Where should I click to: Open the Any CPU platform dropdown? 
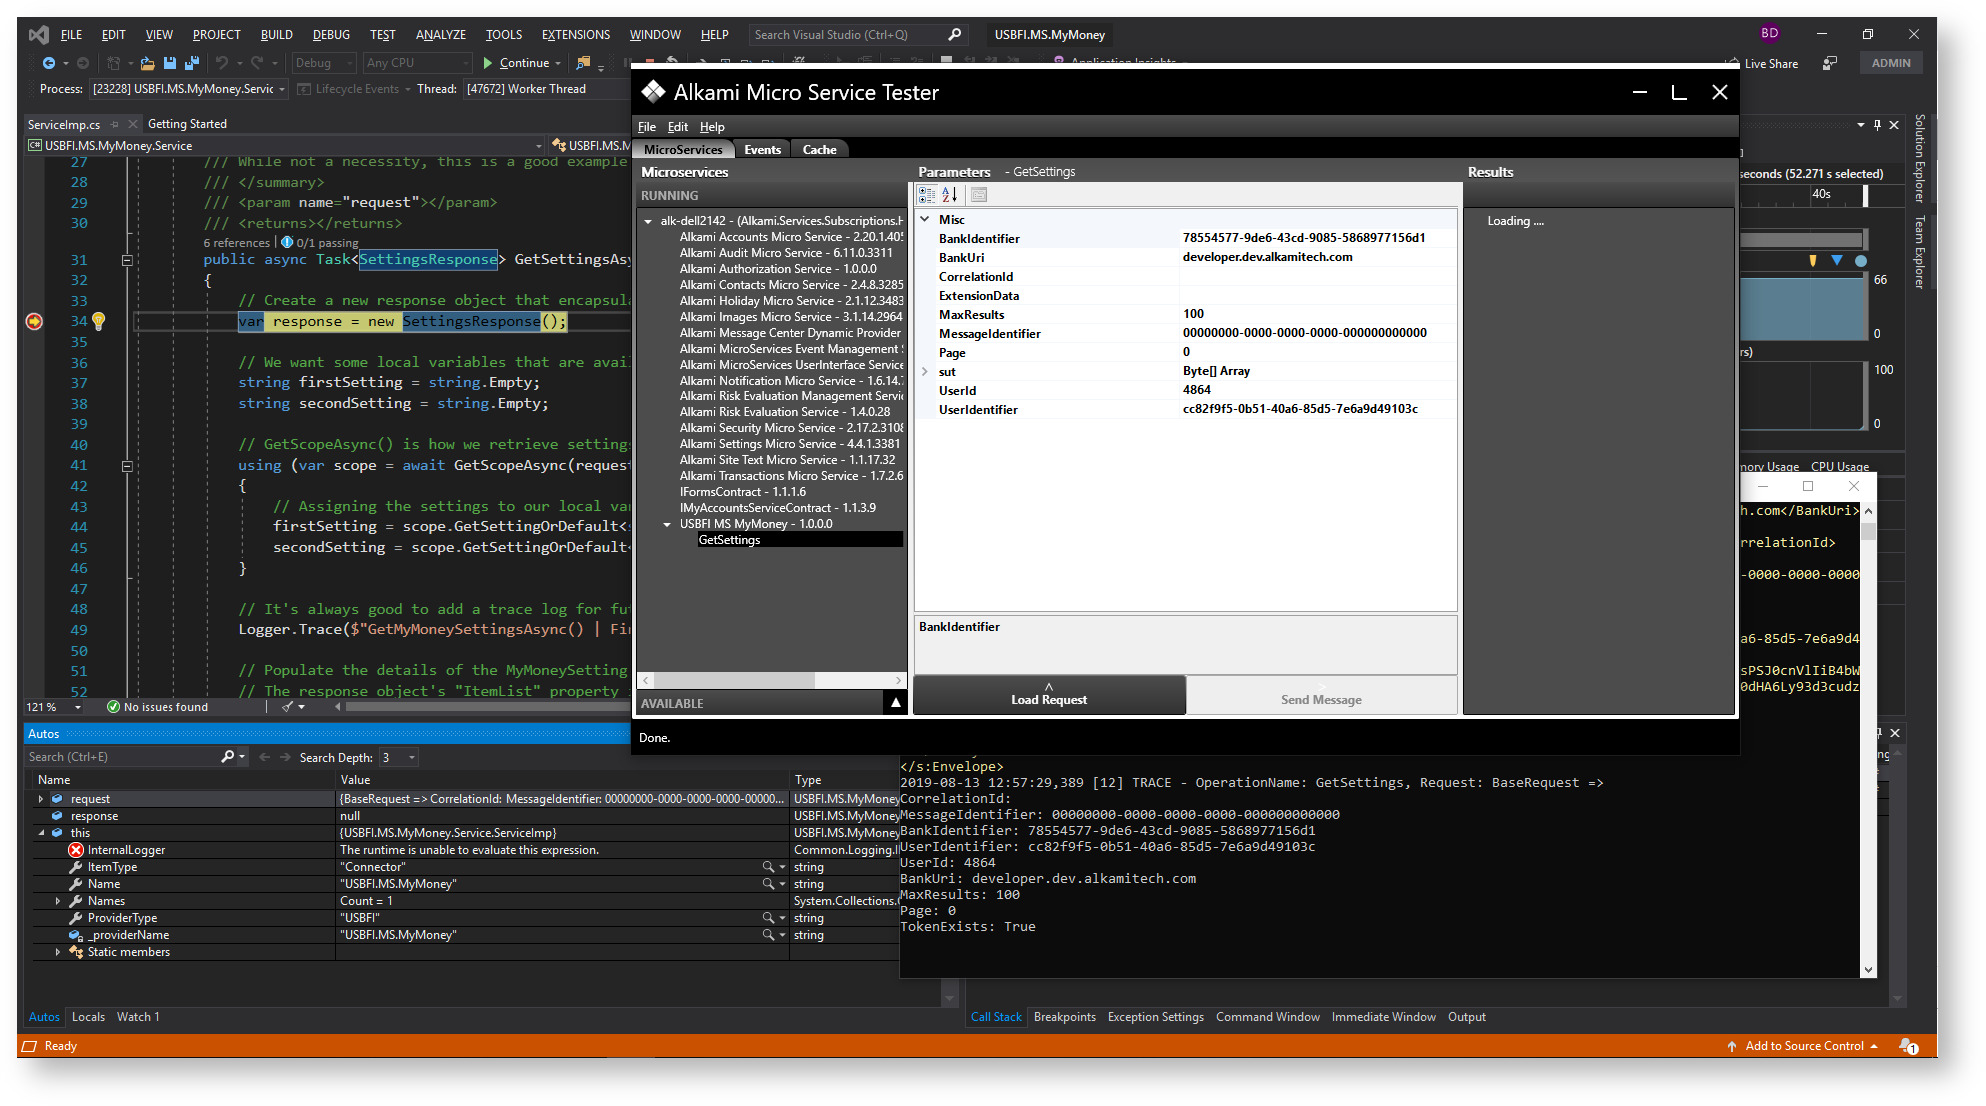(417, 63)
